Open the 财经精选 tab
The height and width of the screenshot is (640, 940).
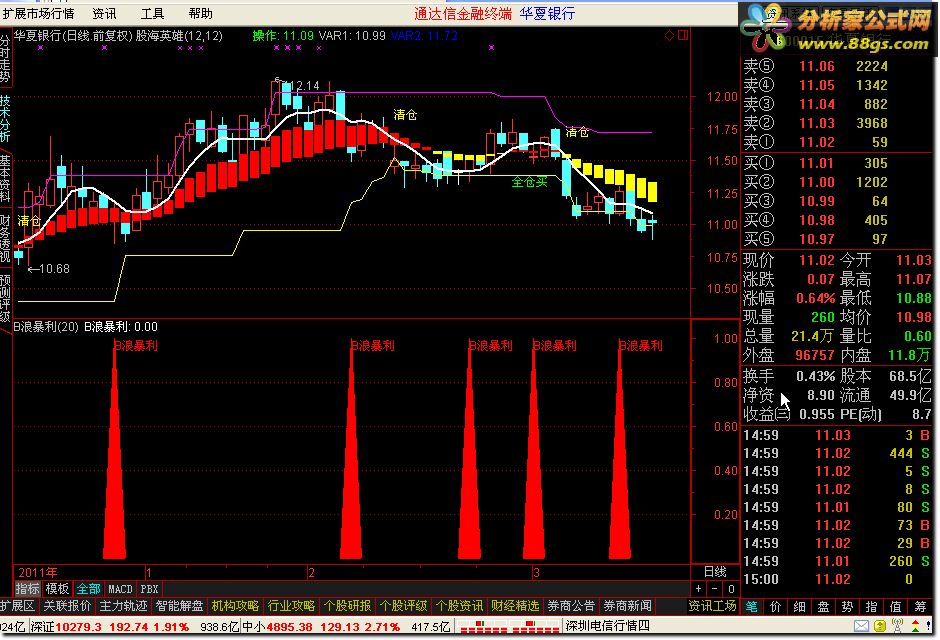[515, 606]
